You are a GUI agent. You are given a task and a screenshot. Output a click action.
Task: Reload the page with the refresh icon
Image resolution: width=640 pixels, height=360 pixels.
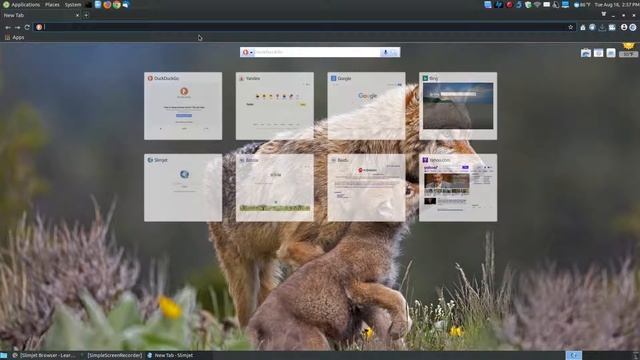pyautogui.click(x=27, y=27)
